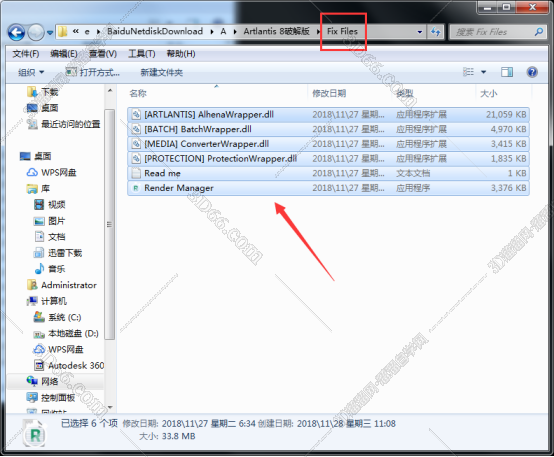Open Autodesk 360 in the navigation pane
This screenshot has width=554, height=457.
pyautogui.click(x=76, y=365)
